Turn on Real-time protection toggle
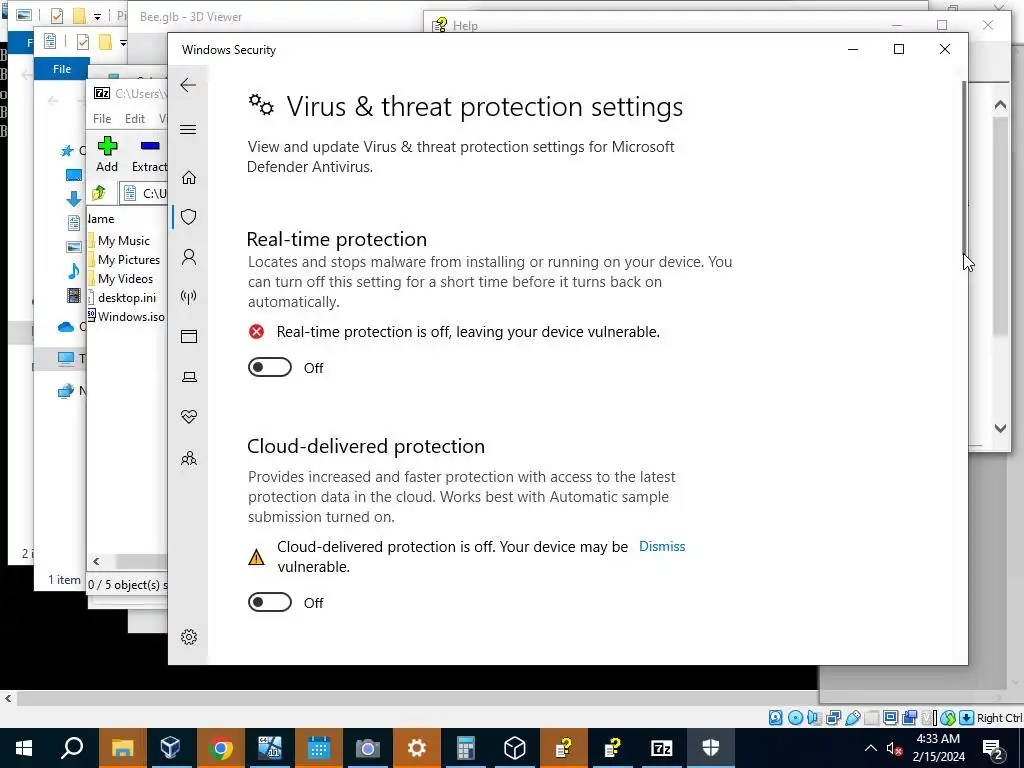 point(270,368)
